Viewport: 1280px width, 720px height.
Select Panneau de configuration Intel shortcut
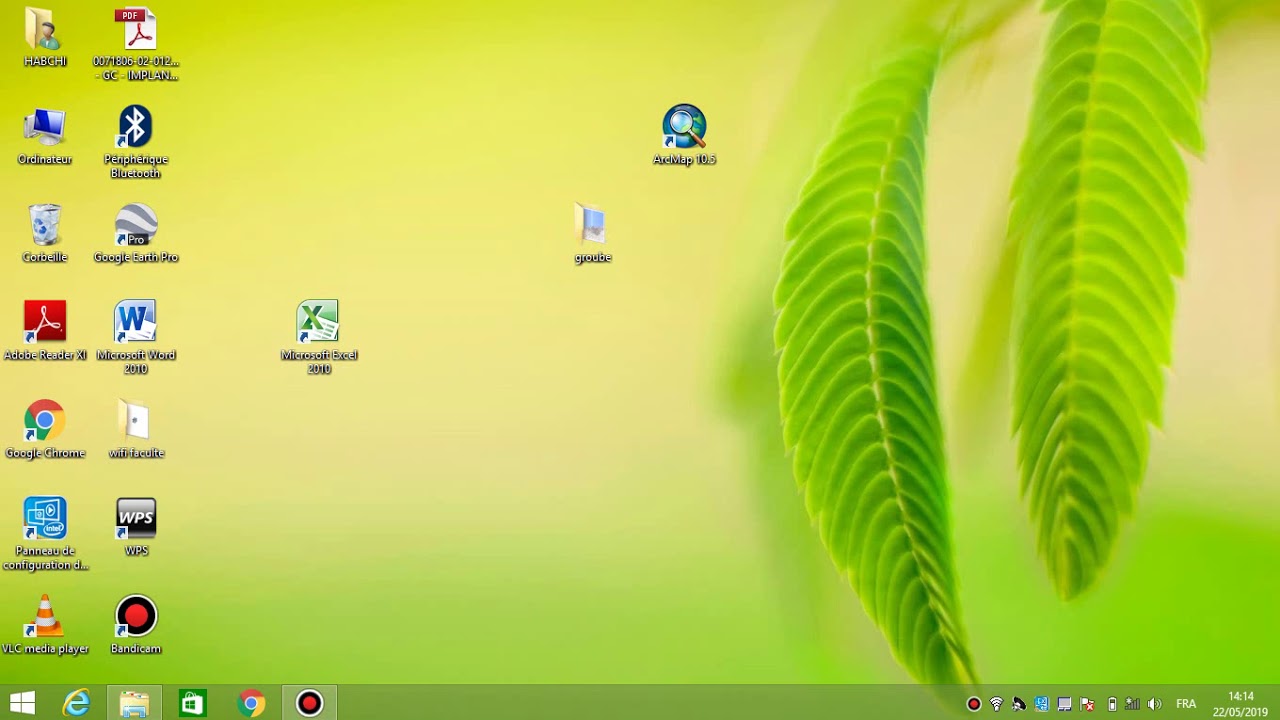[45, 535]
